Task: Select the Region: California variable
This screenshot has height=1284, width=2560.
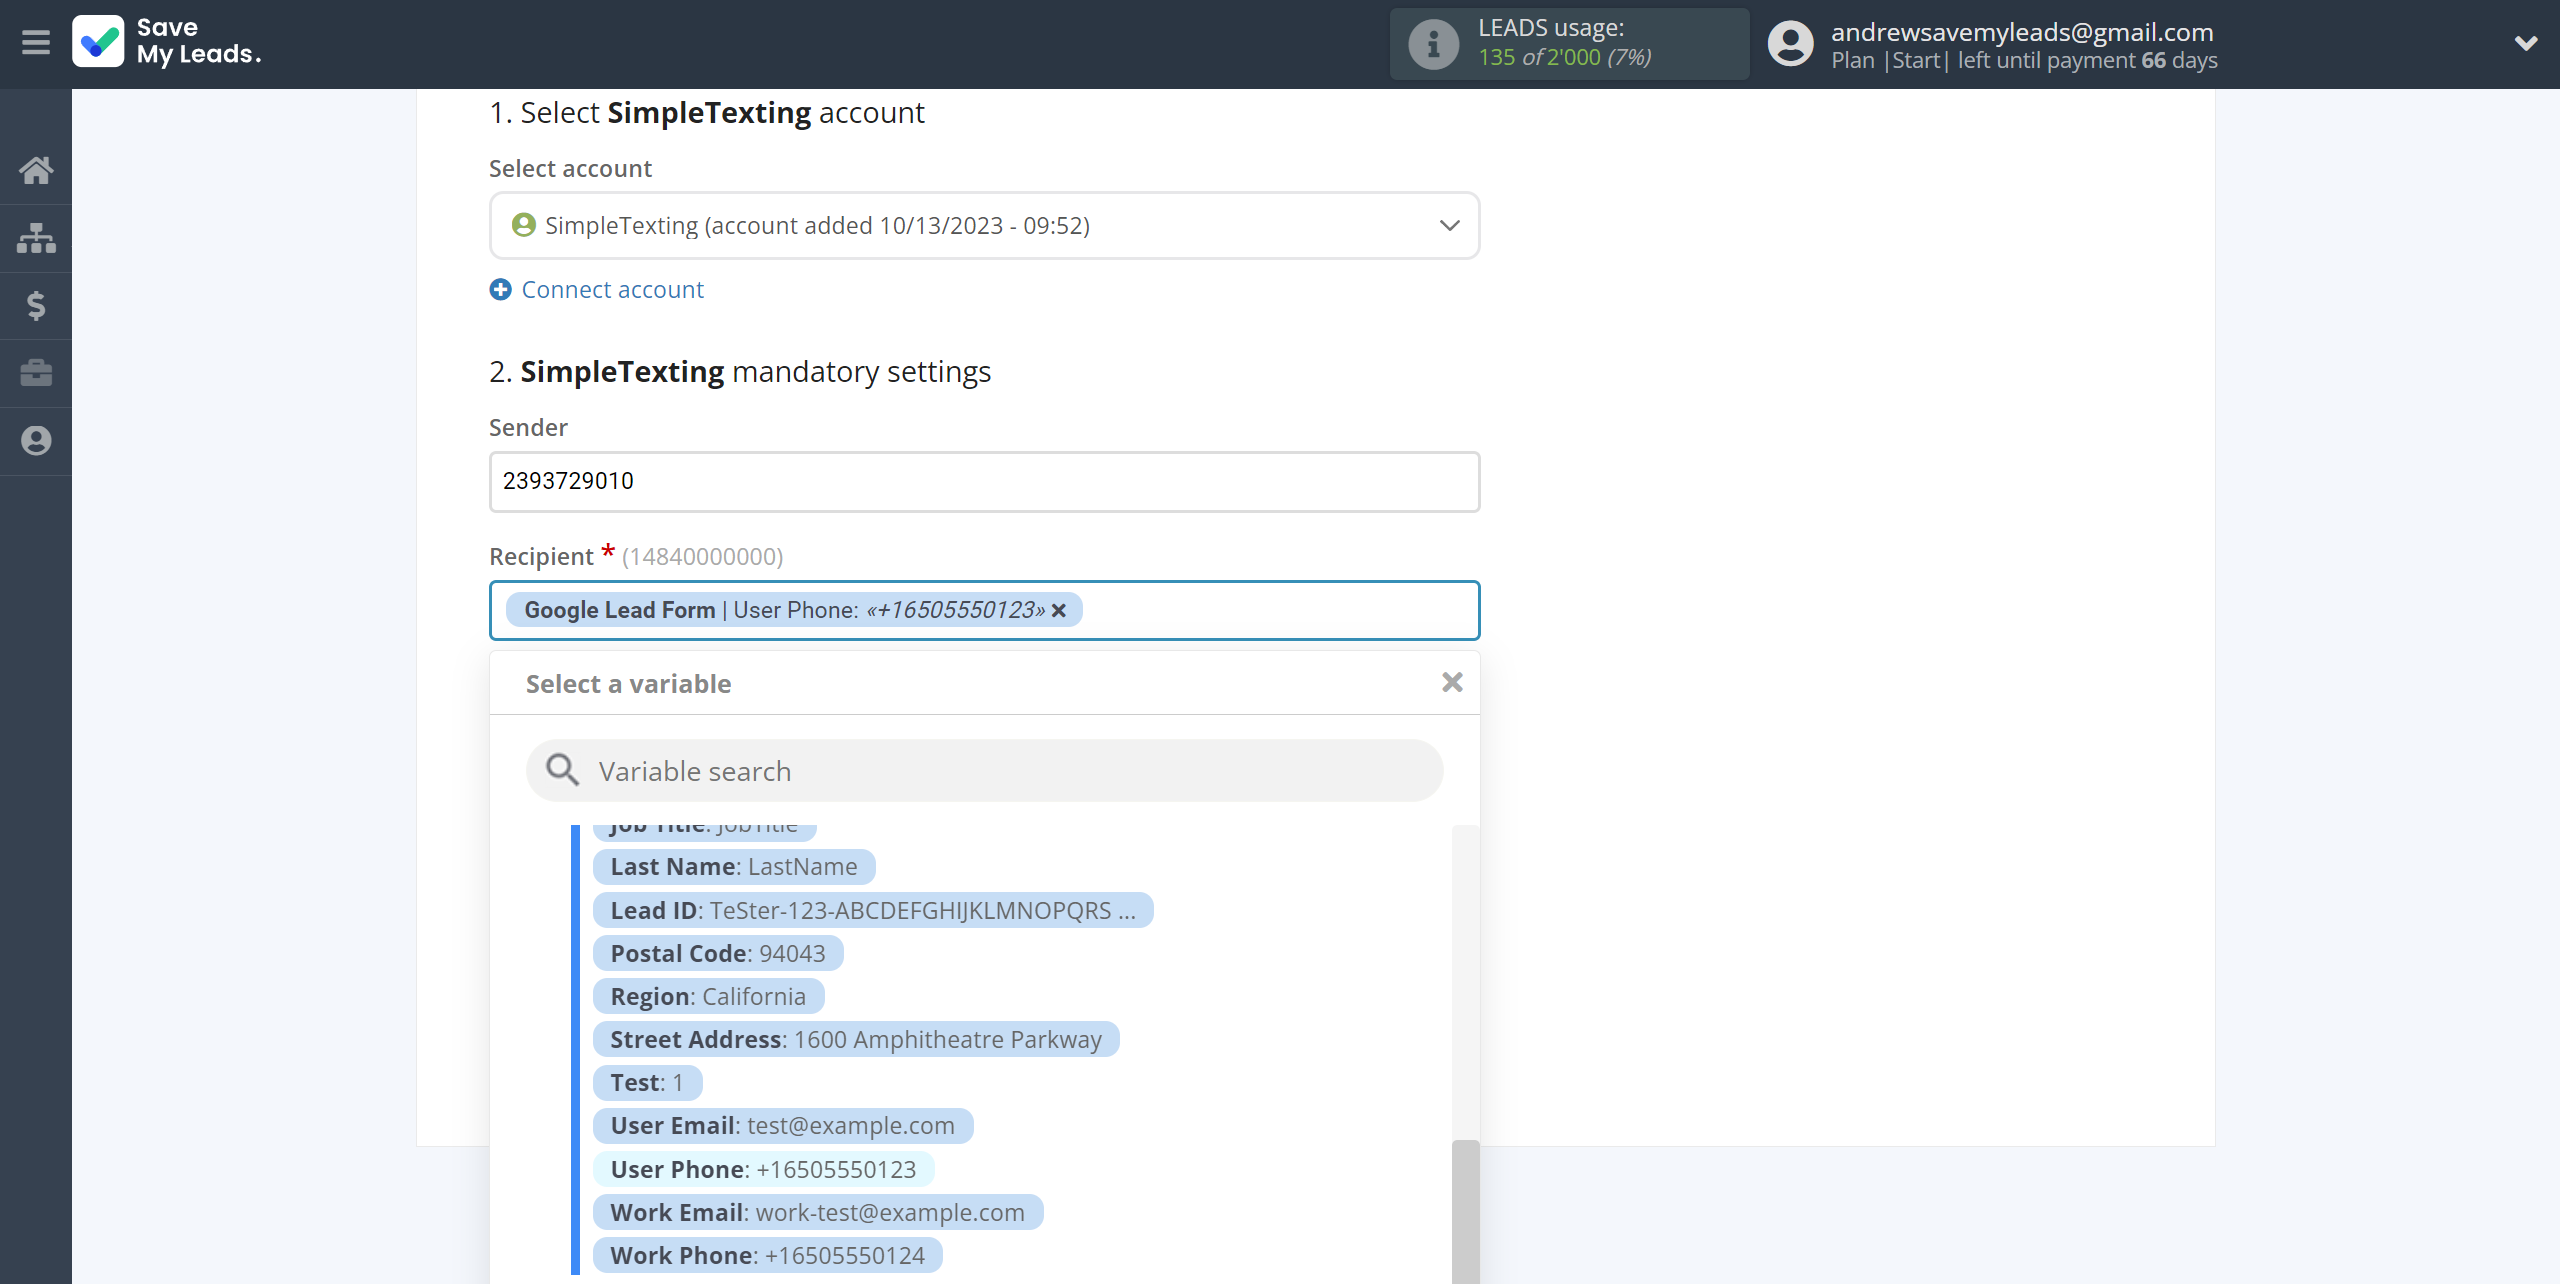Action: (708, 996)
